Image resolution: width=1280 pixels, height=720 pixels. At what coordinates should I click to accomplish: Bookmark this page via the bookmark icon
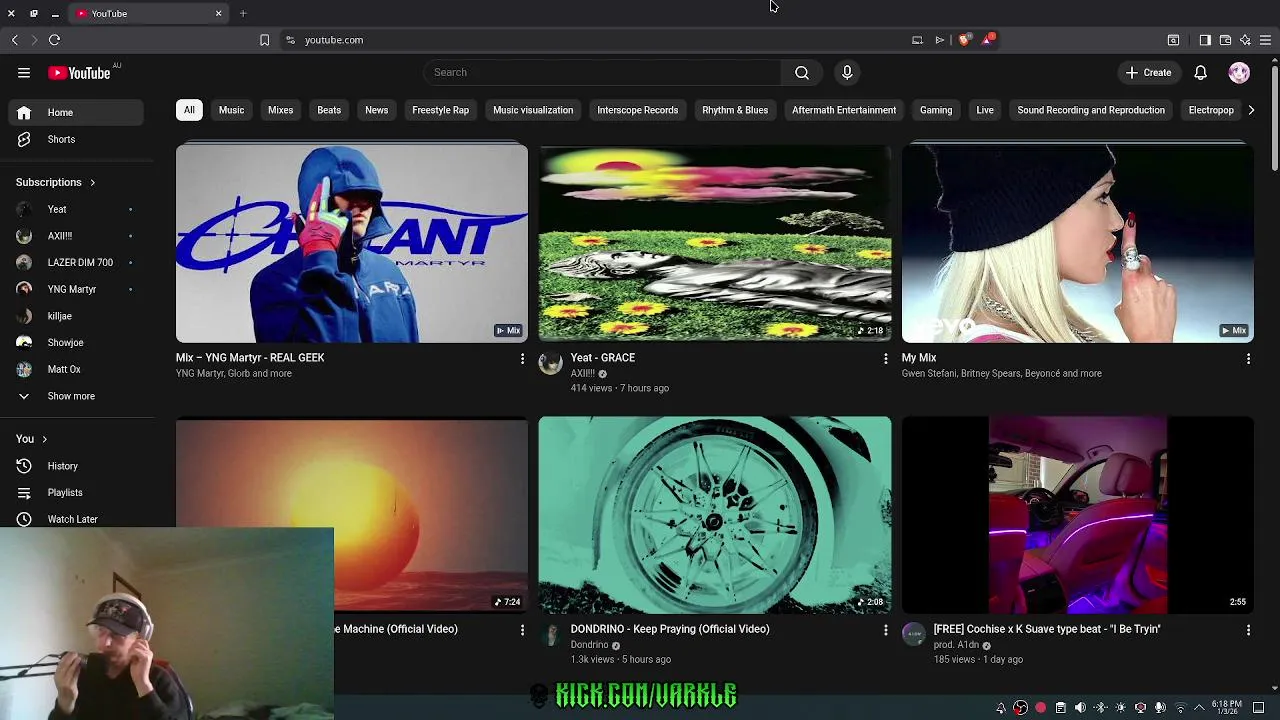pyautogui.click(x=264, y=40)
